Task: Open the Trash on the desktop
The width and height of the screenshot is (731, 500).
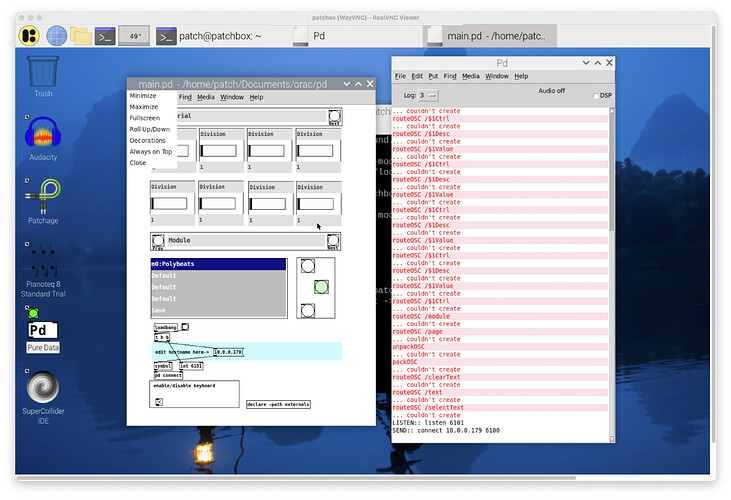Action: click(43, 72)
